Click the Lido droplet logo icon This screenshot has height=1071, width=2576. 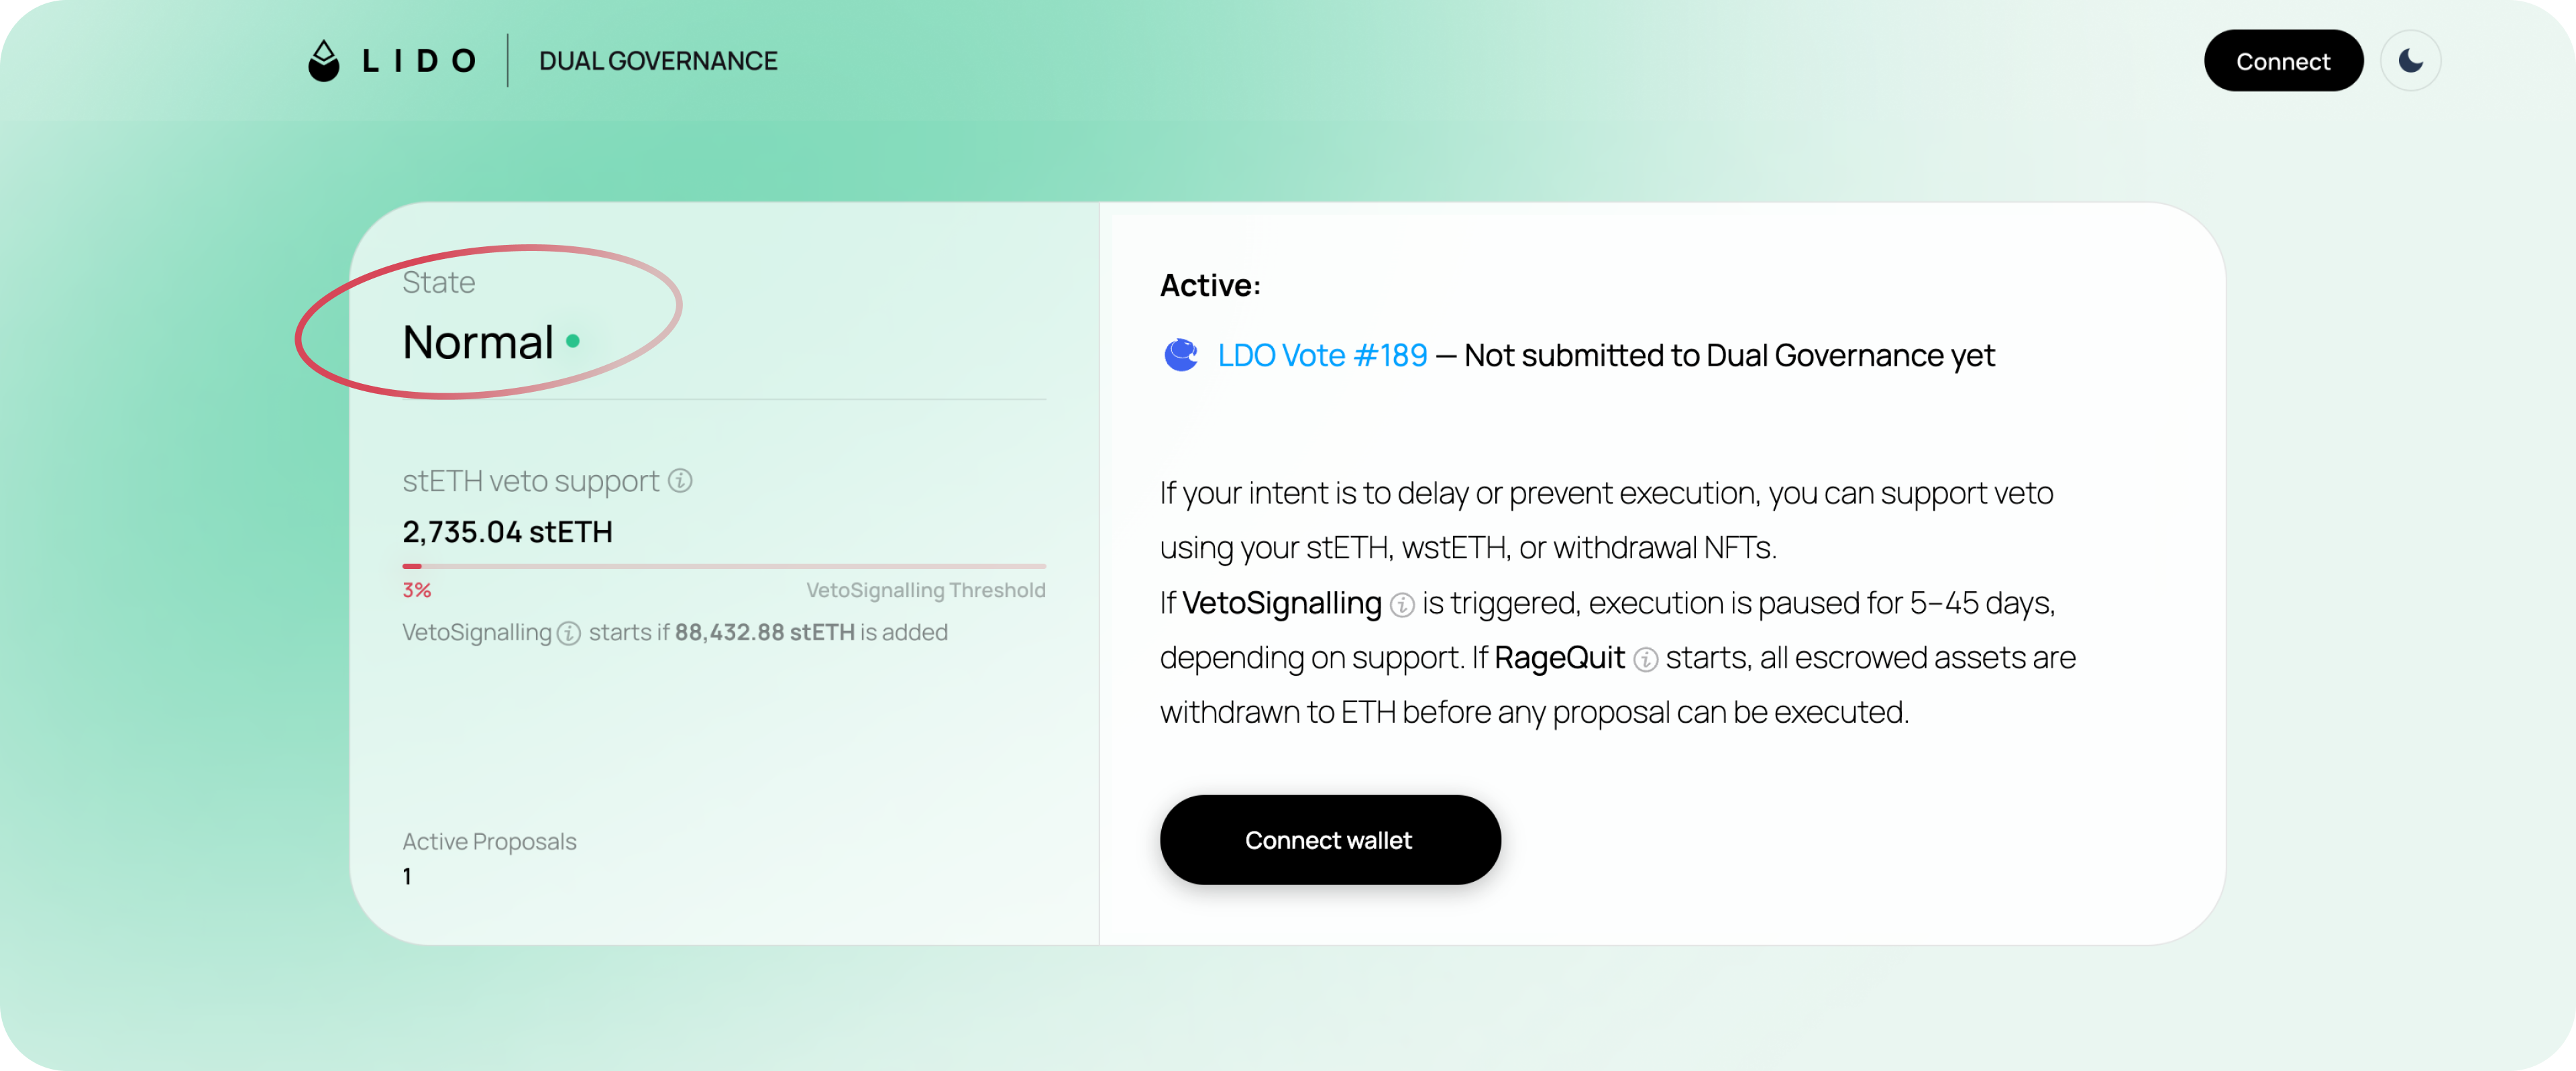coord(323,61)
